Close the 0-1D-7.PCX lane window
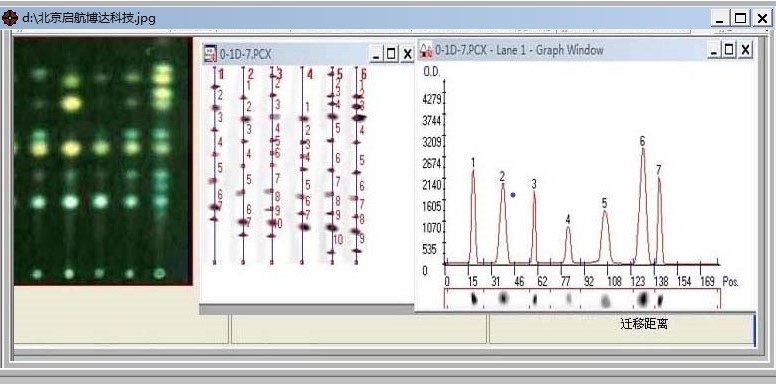776x384 pixels. coord(407,54)
